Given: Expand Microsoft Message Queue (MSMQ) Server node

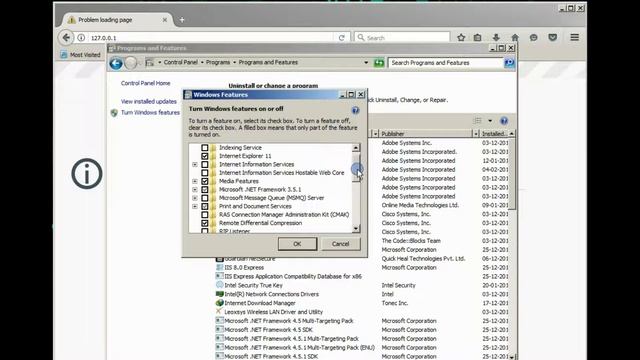Looking at the screenshot, I should (x=195, y=198).
